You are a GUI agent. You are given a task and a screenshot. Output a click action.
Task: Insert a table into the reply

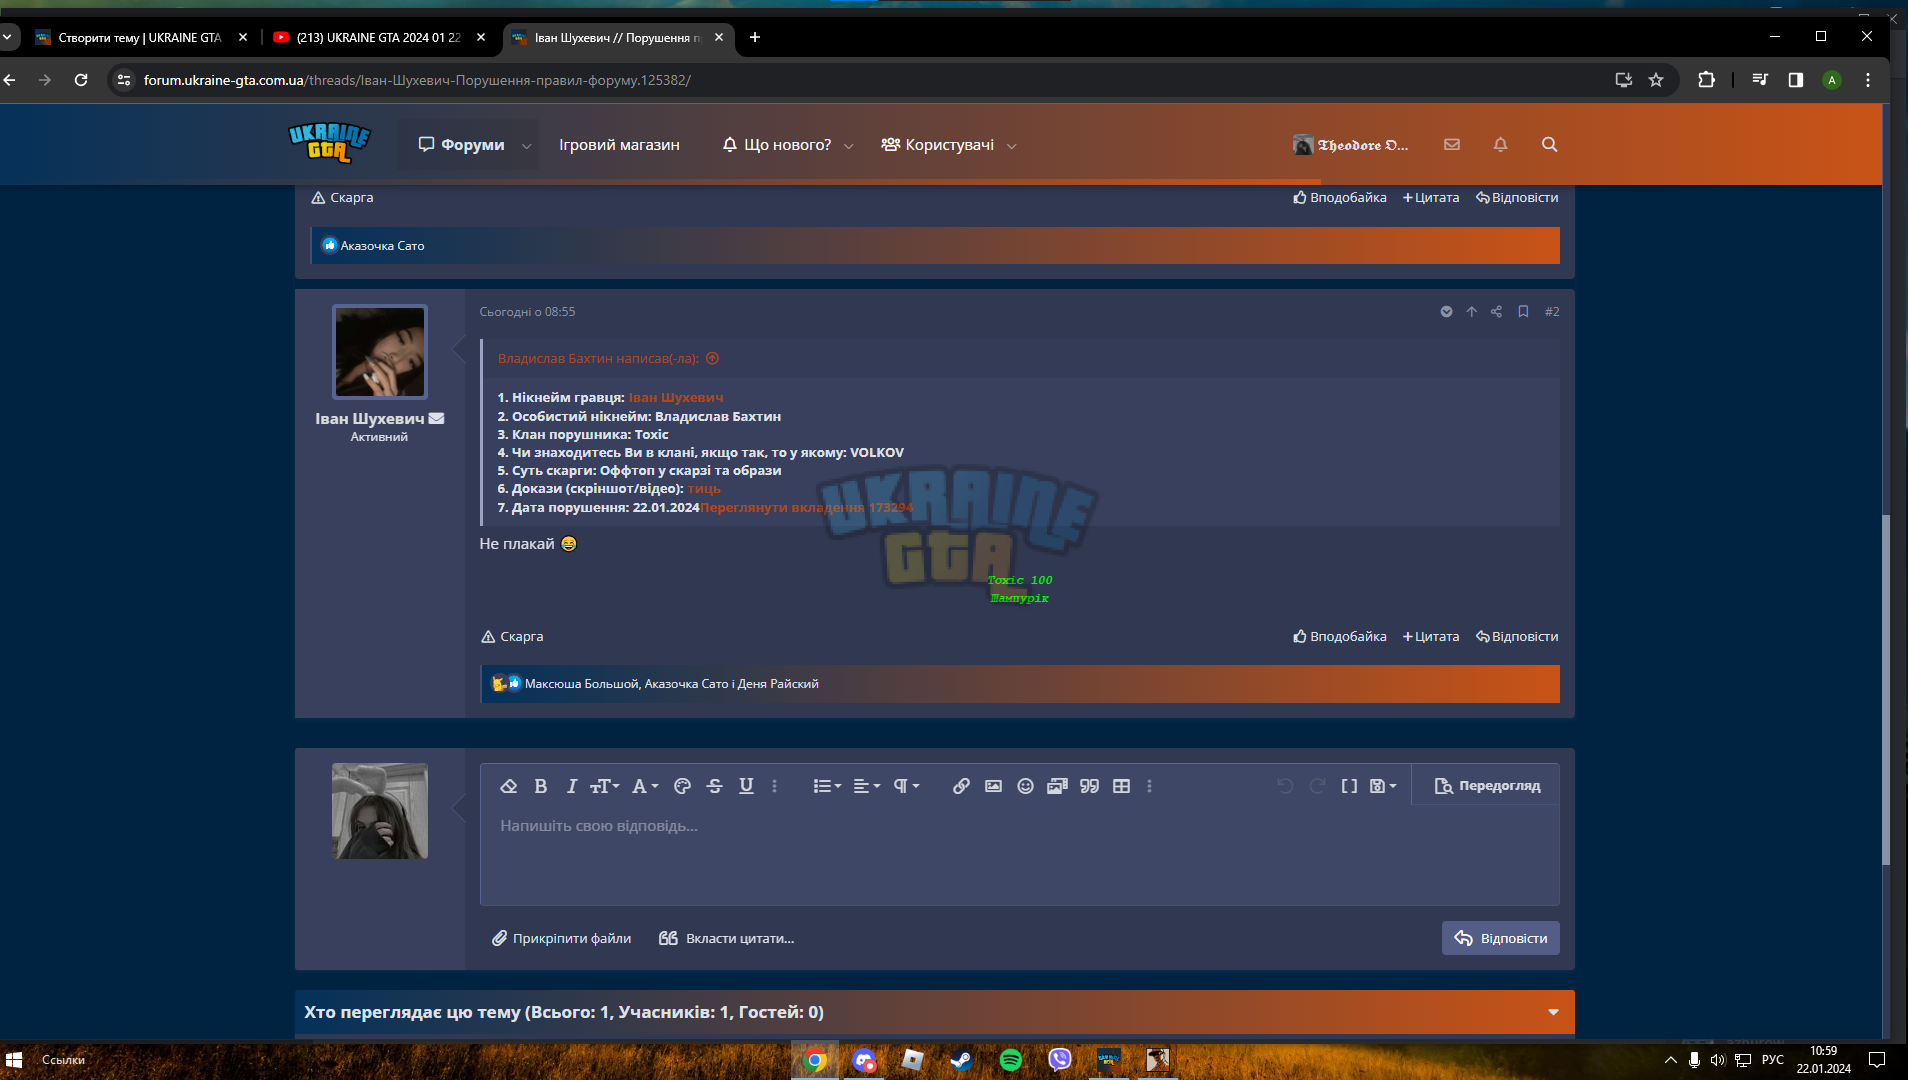coord(1121,786)
